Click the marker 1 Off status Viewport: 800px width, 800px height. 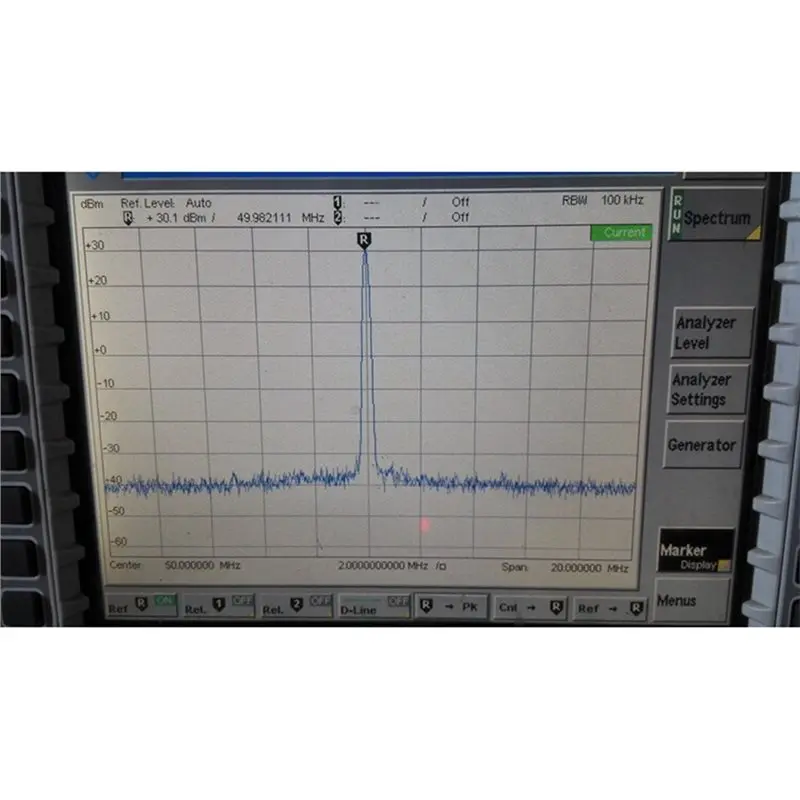click(x=460, y=202)
